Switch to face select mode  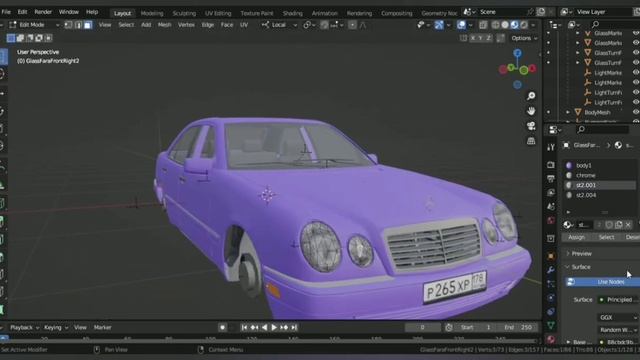click(88, 25)
